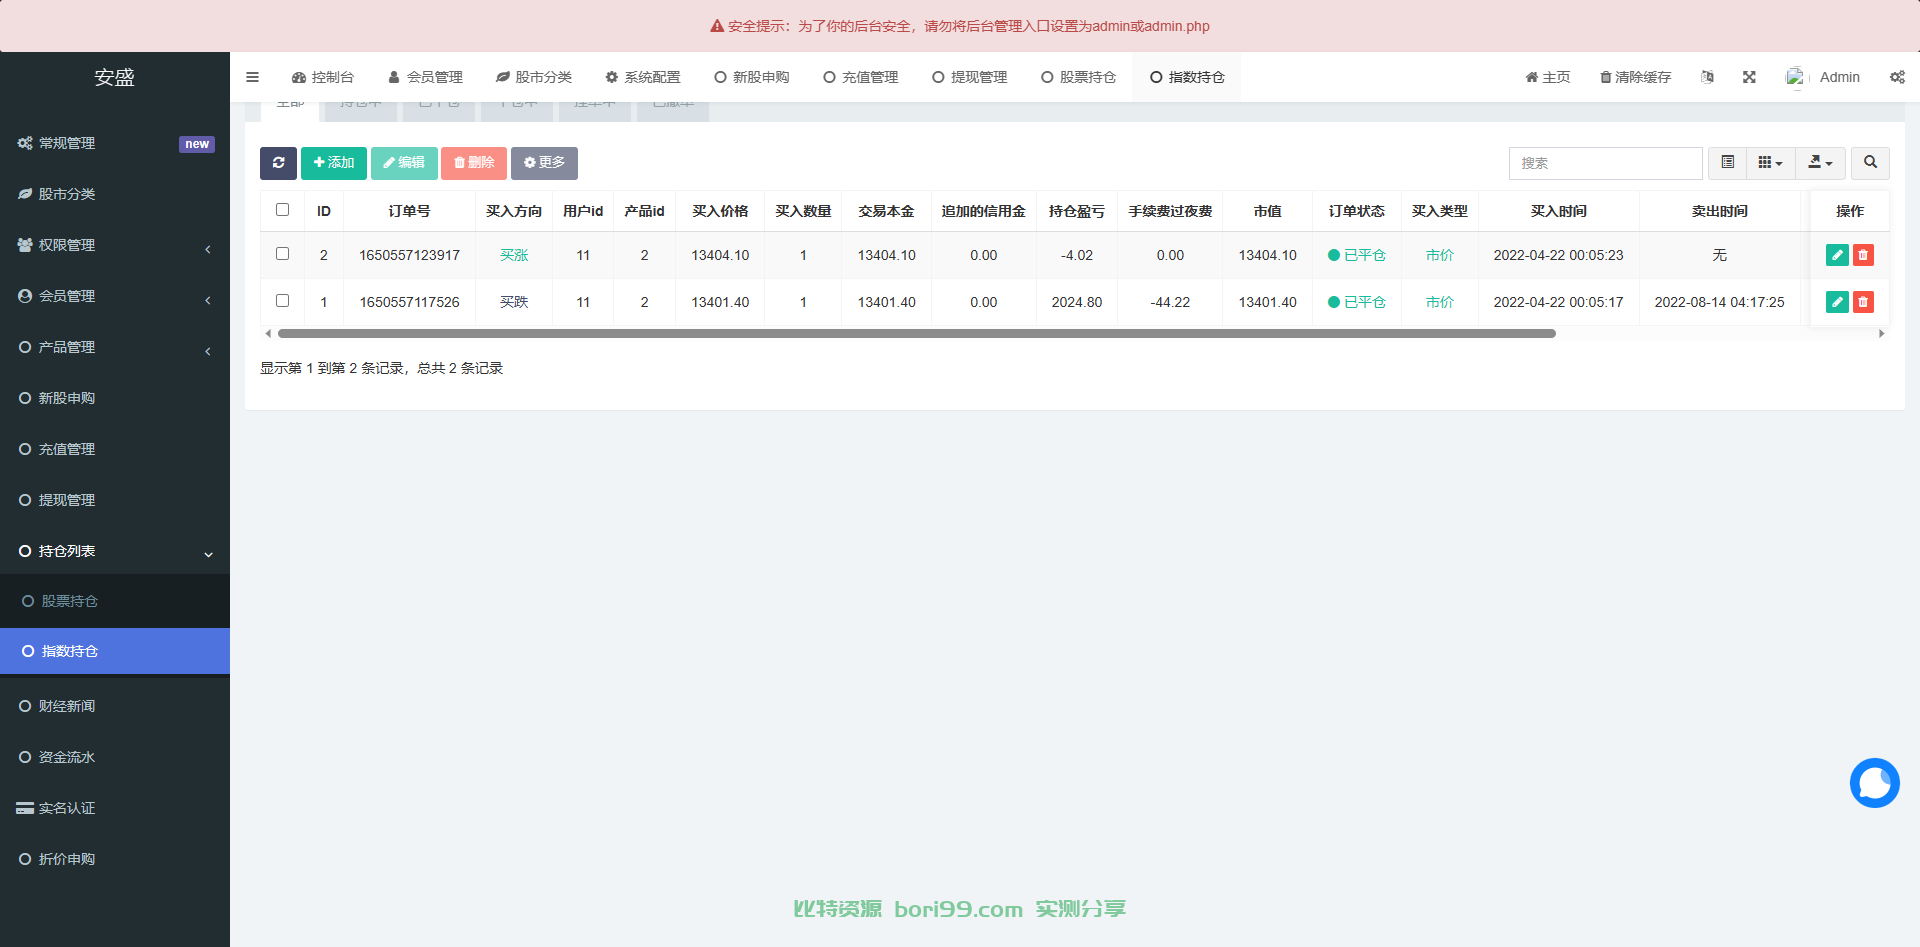Click the table card-view toggle icon

pos(1727,163)
